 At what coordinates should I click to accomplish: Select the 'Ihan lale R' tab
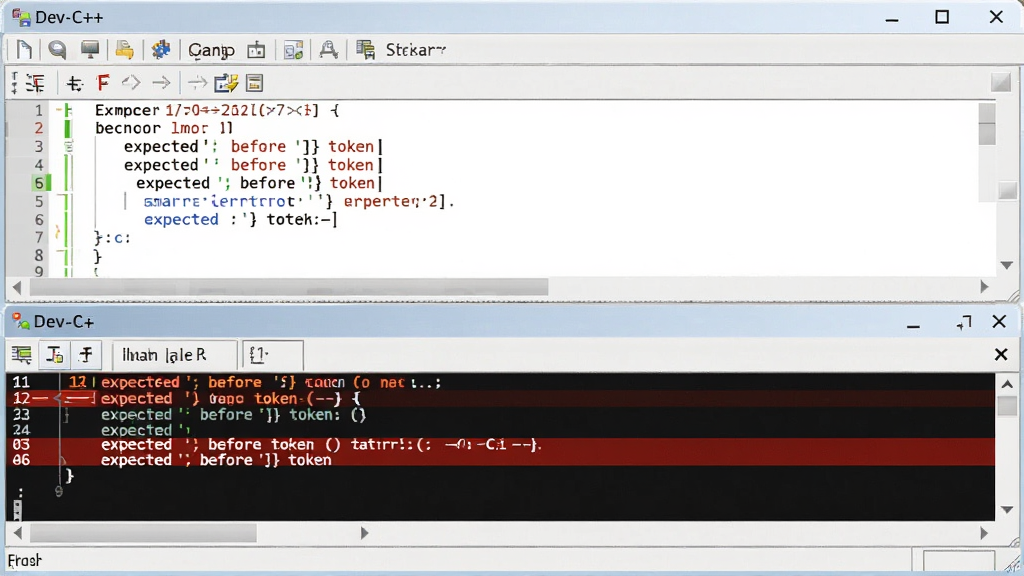pos(174,355)
